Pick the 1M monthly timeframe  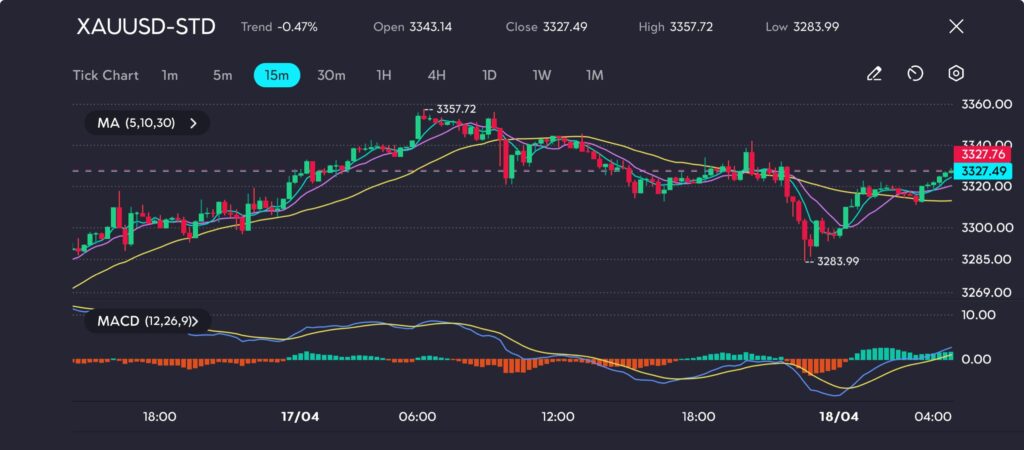click(x=595, y=74)
